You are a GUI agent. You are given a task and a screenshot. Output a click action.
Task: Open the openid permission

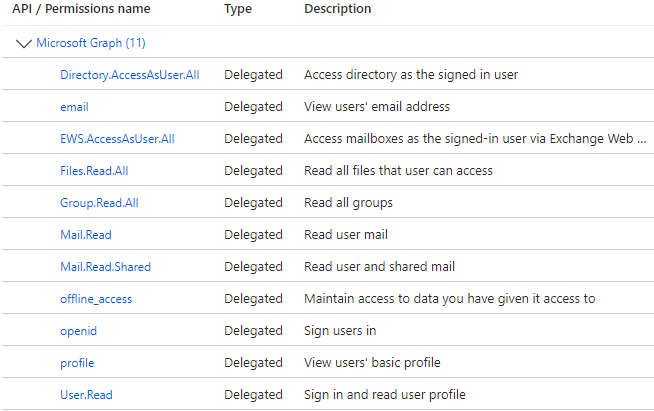(79, 331)
